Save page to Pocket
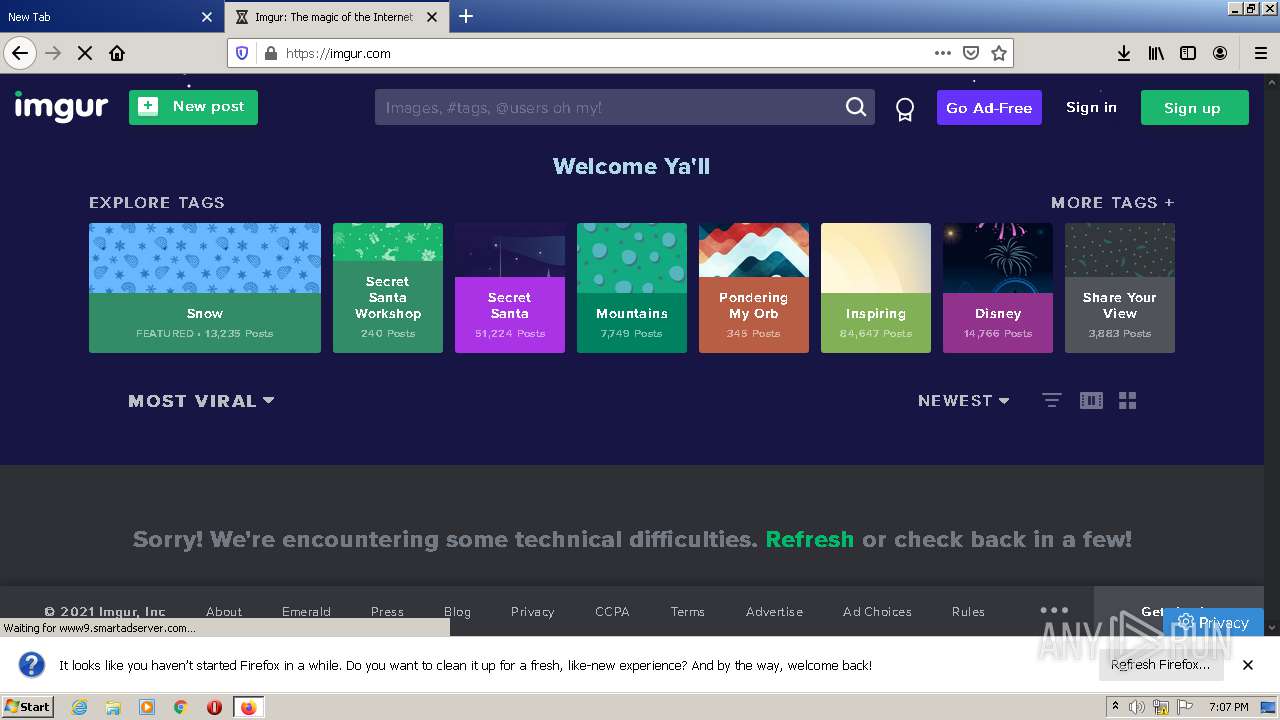This screenshot has height=720, width=1280. click(970, 53)
